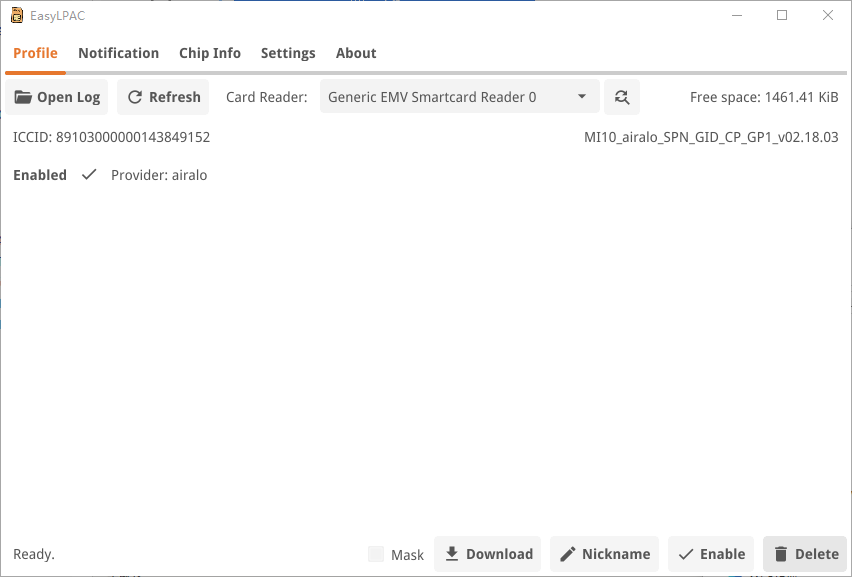The image size is (852, 577).
Task: Click the Provider: airalo text
Action: (159, 175)
